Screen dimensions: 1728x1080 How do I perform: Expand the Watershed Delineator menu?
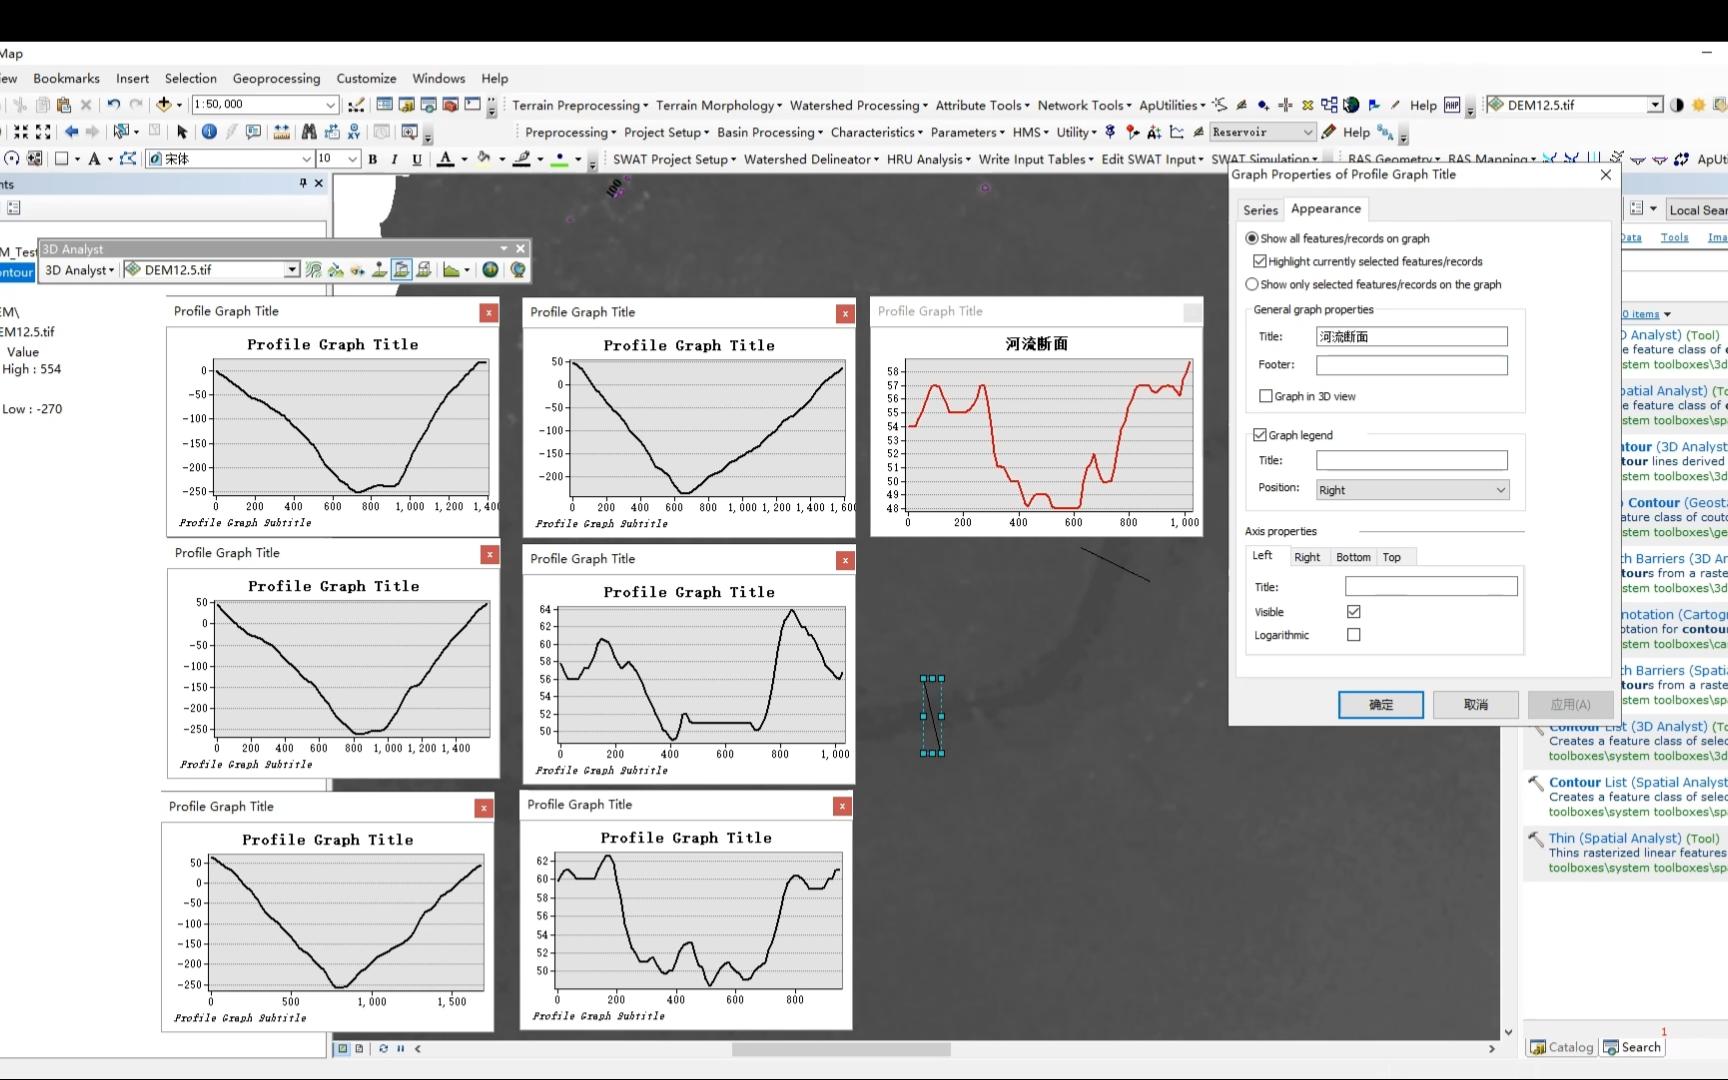(x=811, y=159)
